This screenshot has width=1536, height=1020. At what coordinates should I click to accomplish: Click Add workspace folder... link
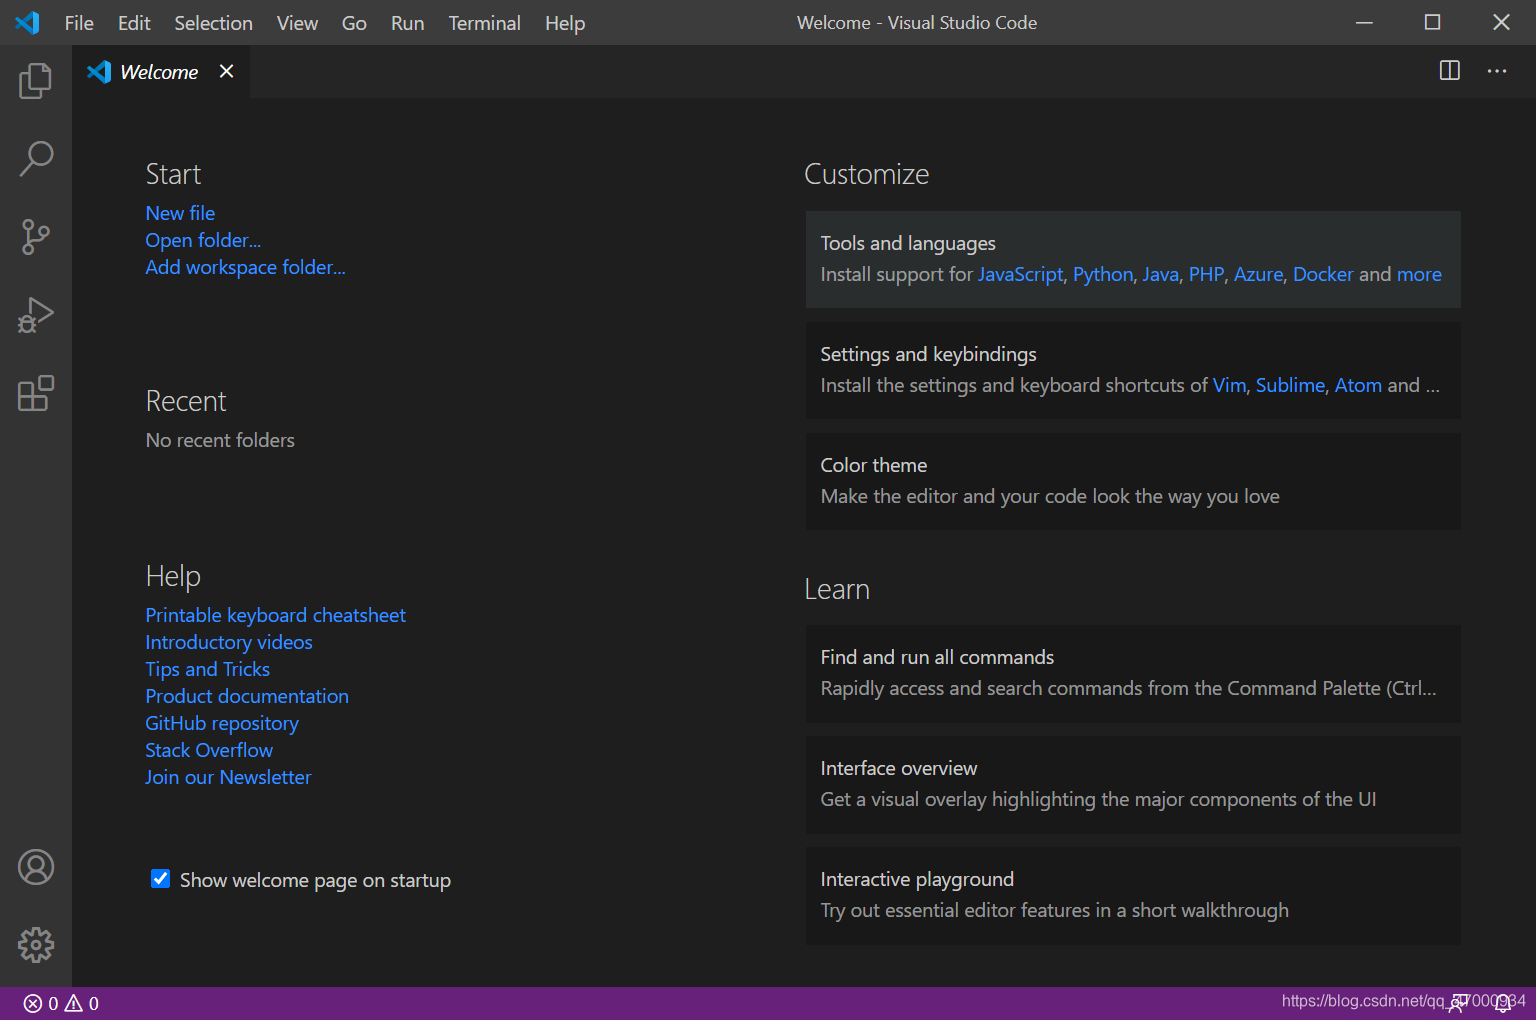[245, 267]
